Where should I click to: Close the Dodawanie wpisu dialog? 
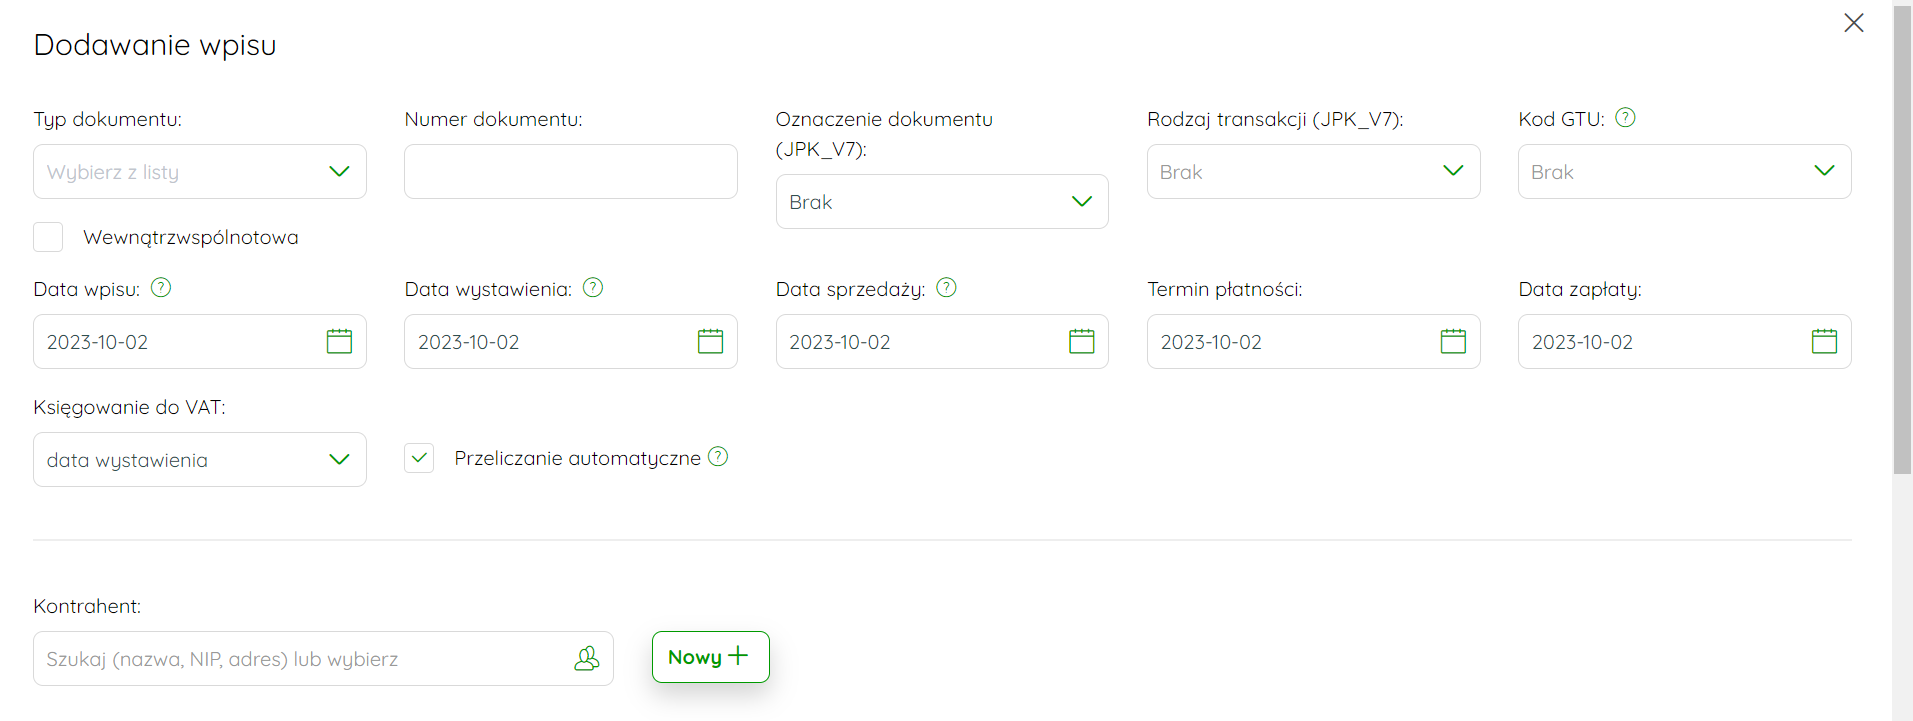(1854, 23)
